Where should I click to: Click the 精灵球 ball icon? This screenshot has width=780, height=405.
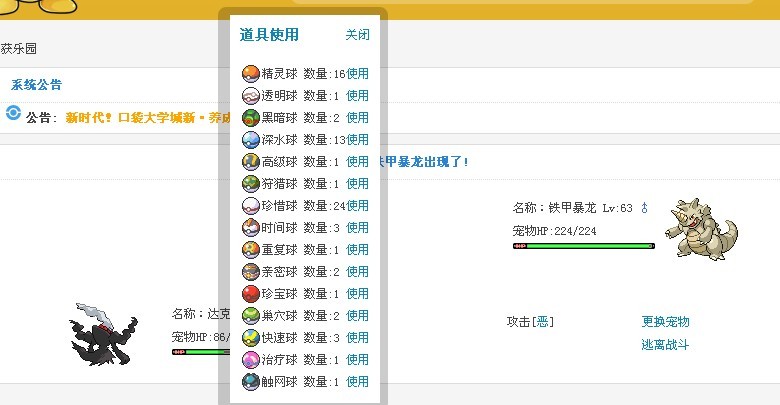click(x=251, y=74)
